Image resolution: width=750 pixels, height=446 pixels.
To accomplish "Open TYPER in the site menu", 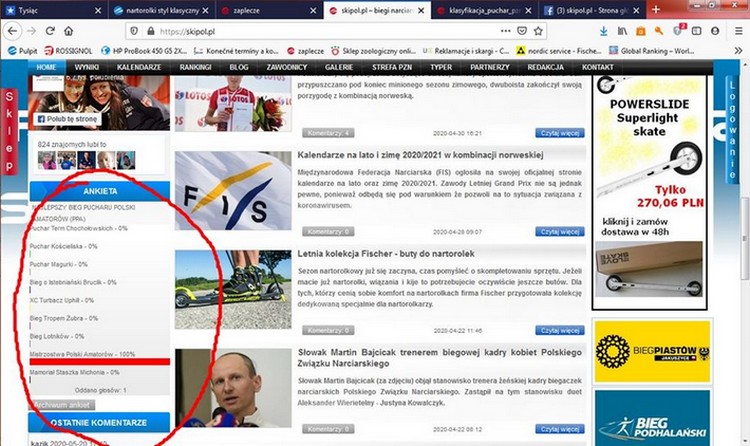I will pyautogui.click(x=441, y=67).
